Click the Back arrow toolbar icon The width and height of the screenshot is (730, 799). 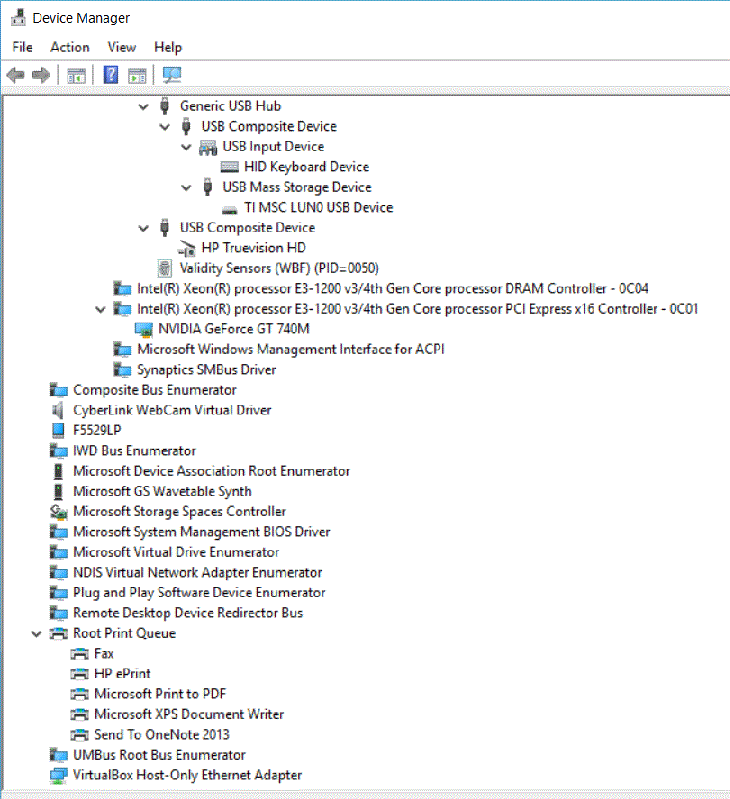15,75
